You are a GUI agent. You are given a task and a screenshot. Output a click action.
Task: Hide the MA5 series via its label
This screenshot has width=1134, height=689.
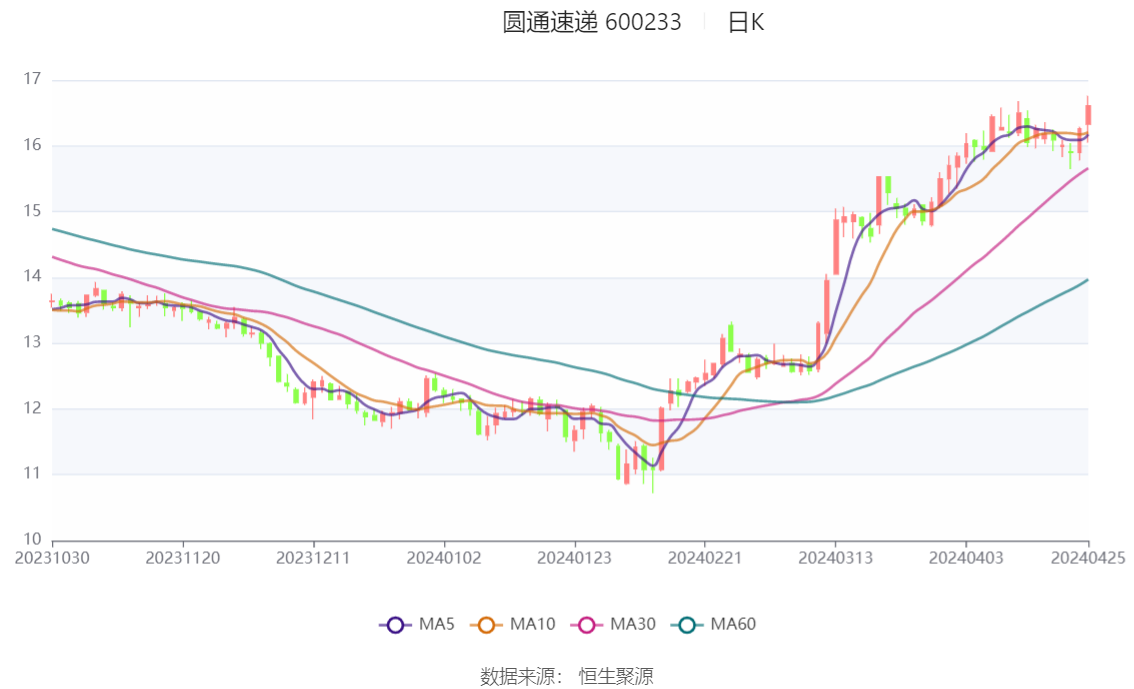(x=436, y=624)
